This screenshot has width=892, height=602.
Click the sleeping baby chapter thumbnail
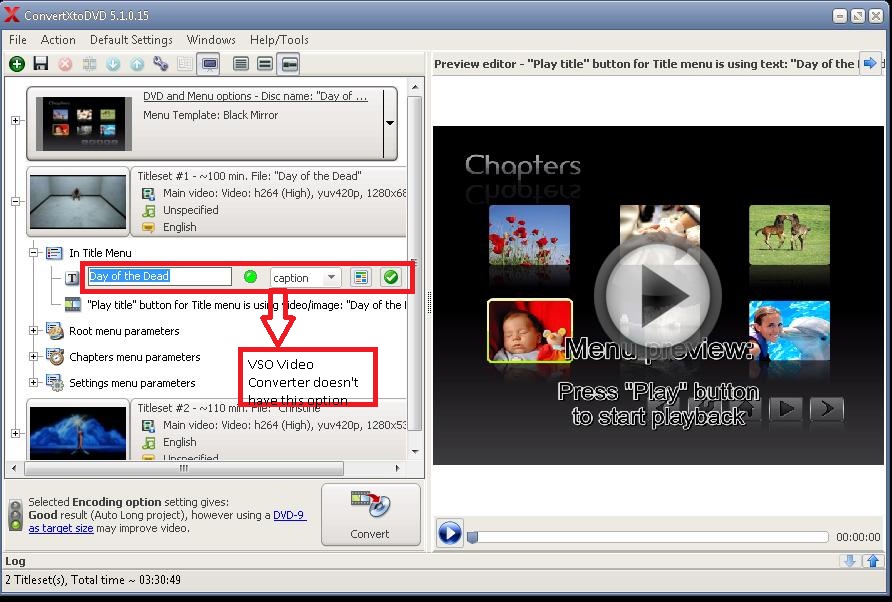(530, 331)
